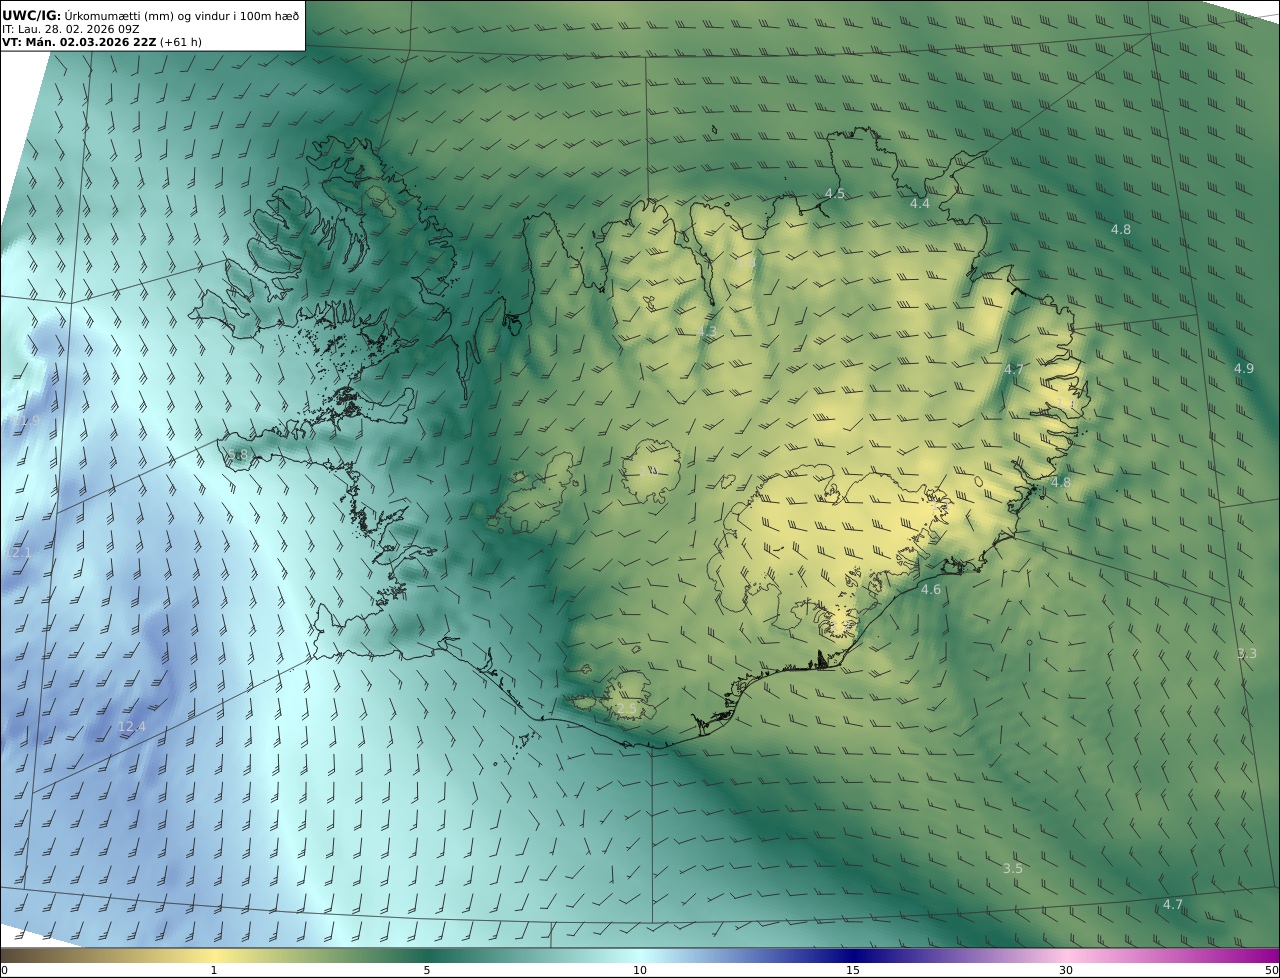The height and width of the screenshot is (978, 1280).
Task: Click the colorbar tick labeled 50
Action: [x=1272, y=970]
